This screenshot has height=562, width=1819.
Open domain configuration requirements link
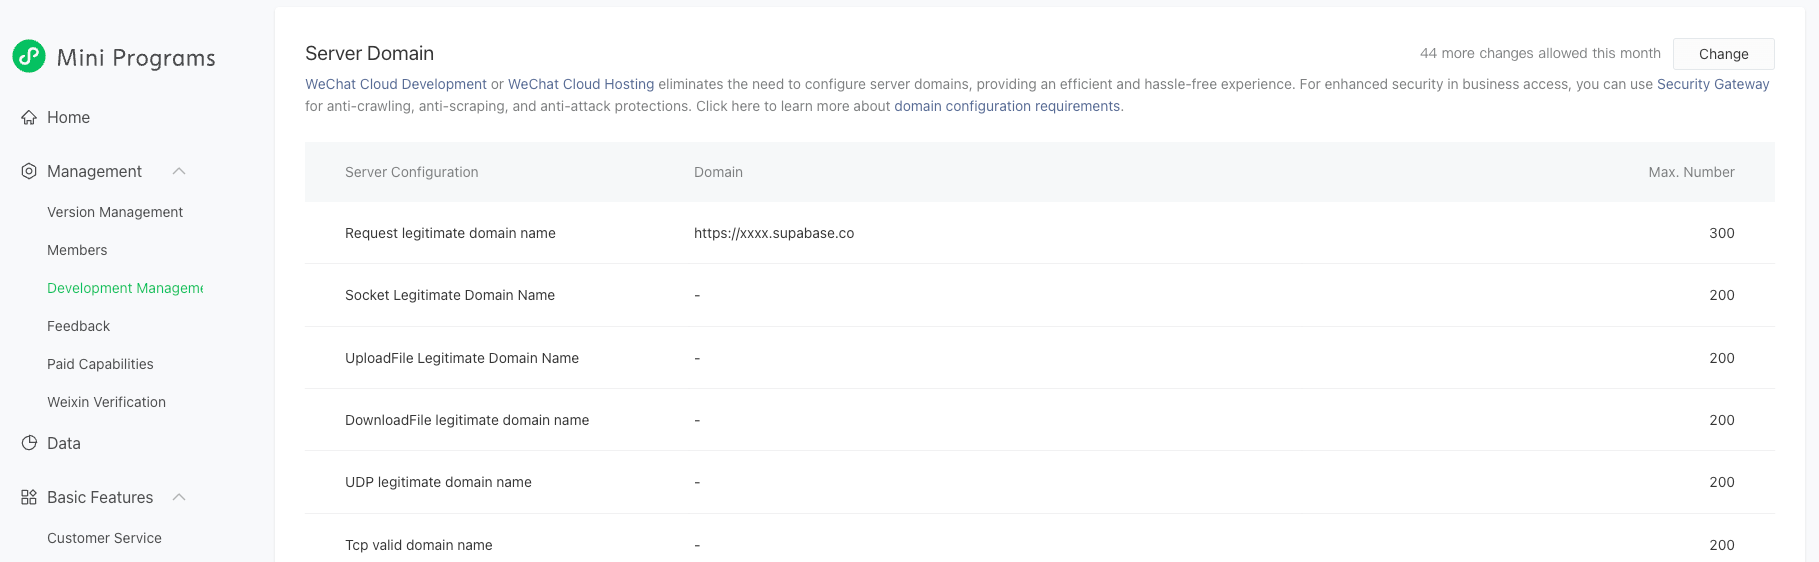[x=1007, y=106]
